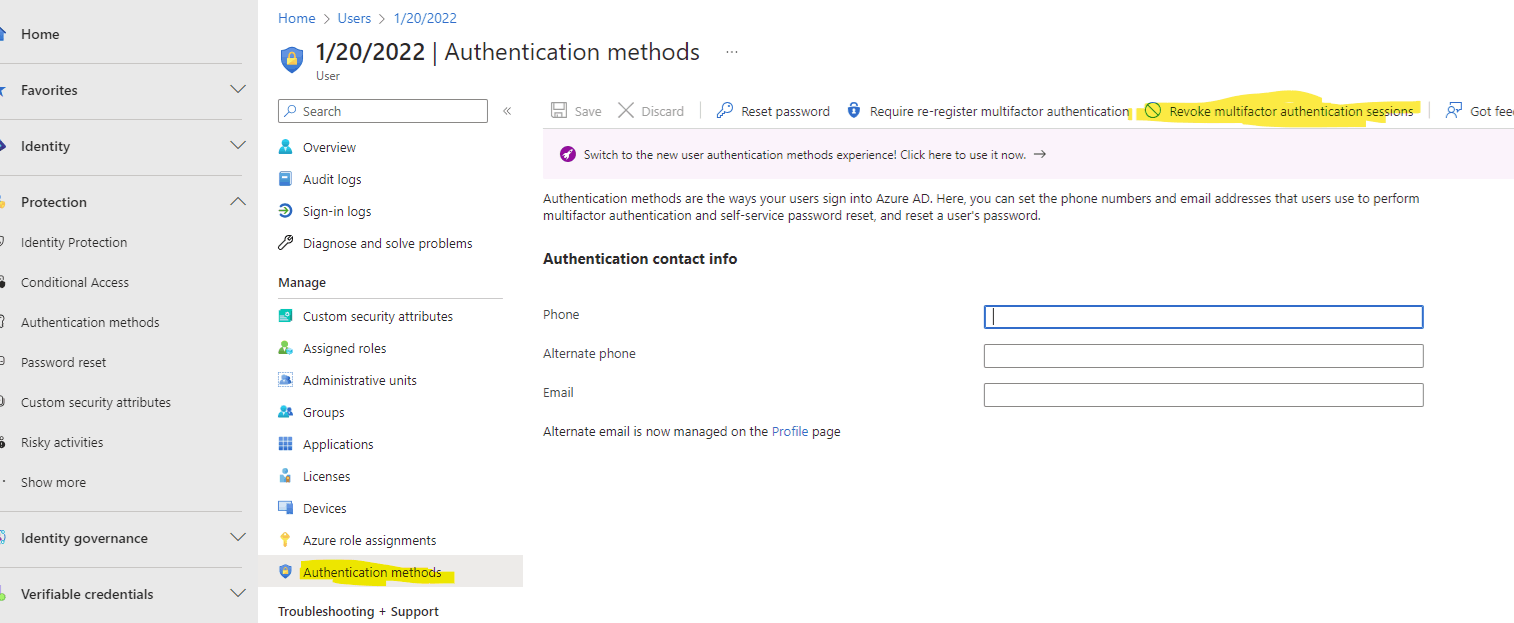This screenshot has width=1514, height=623.
Task: Click the Devices monitor icon
Action: pos(286,508)
